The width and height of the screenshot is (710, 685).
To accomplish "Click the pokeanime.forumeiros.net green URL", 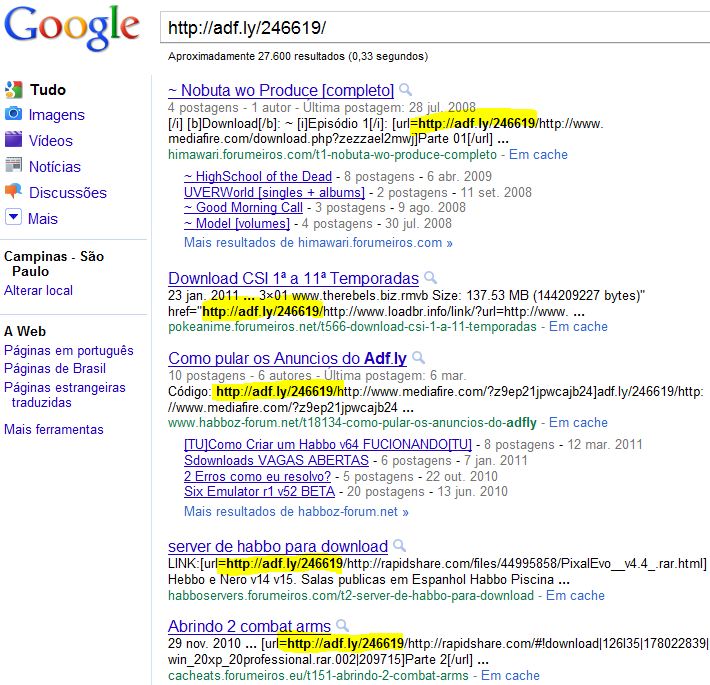I will pos(352,327).
